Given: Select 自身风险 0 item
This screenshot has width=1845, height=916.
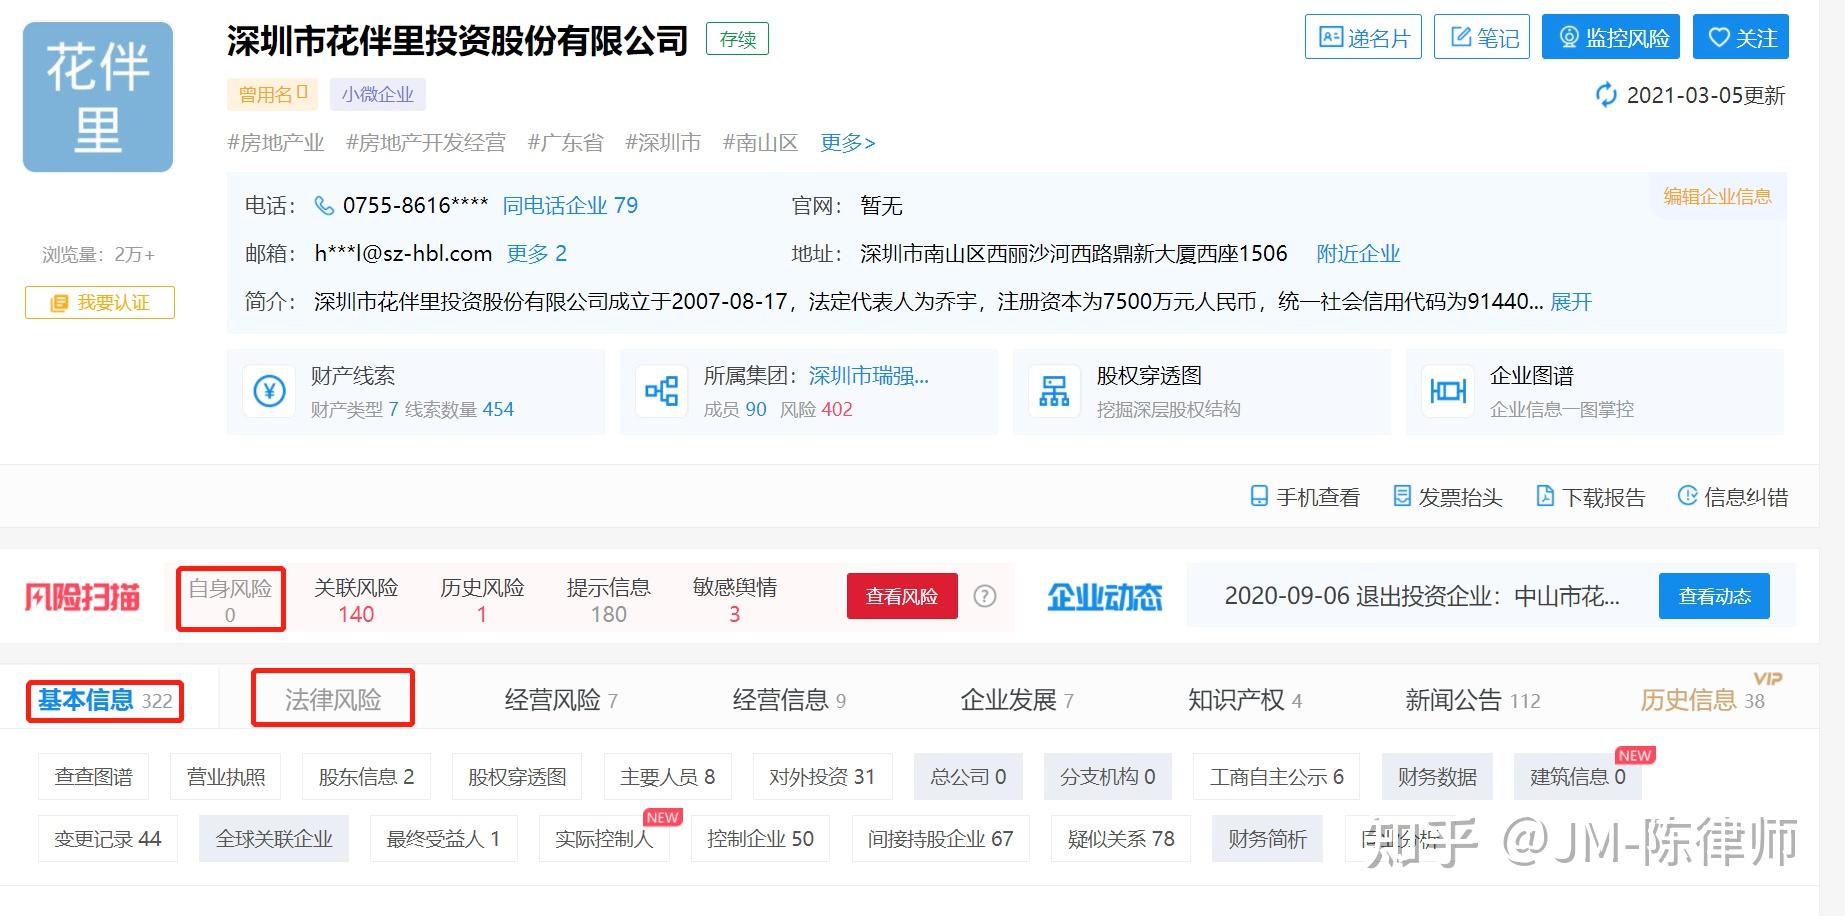Looking at the screenshot, I should (230, 600).
